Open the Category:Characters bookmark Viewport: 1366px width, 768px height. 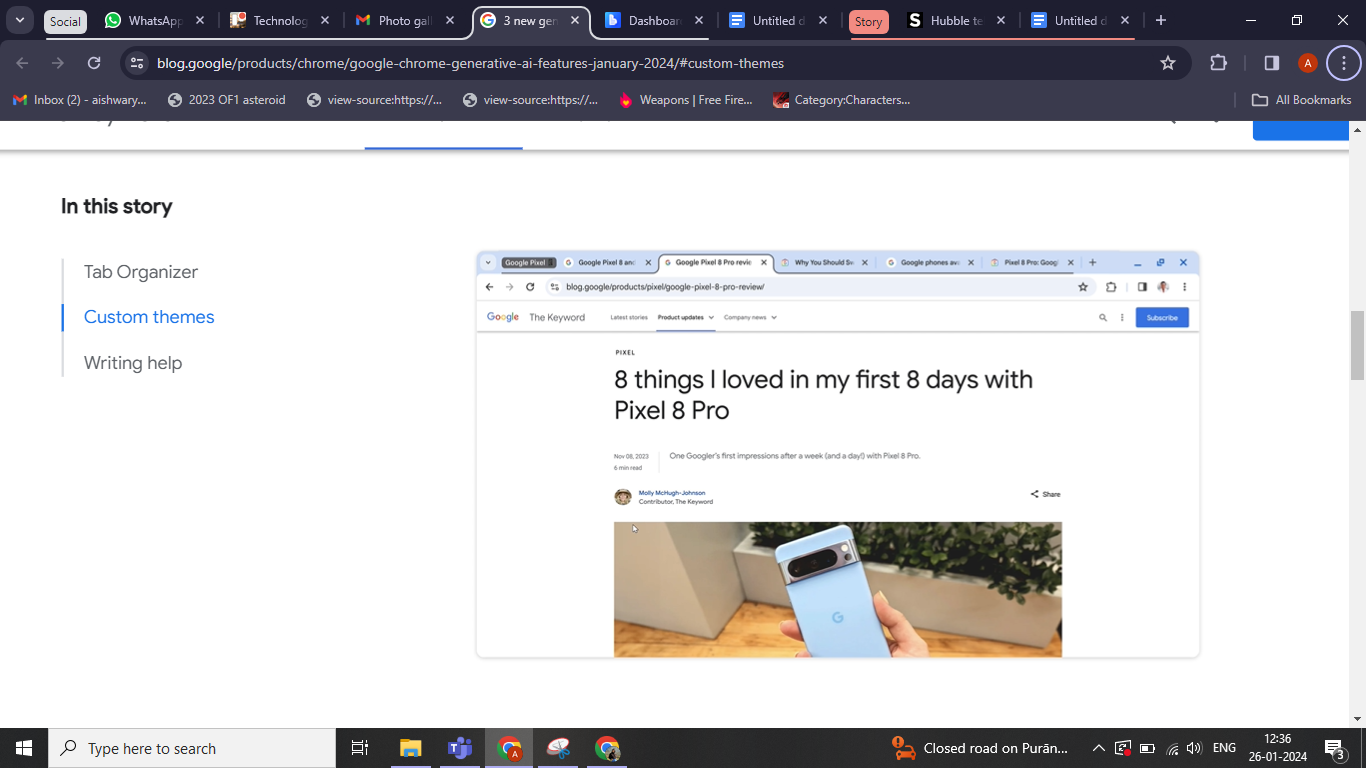[x=842, y=100]
